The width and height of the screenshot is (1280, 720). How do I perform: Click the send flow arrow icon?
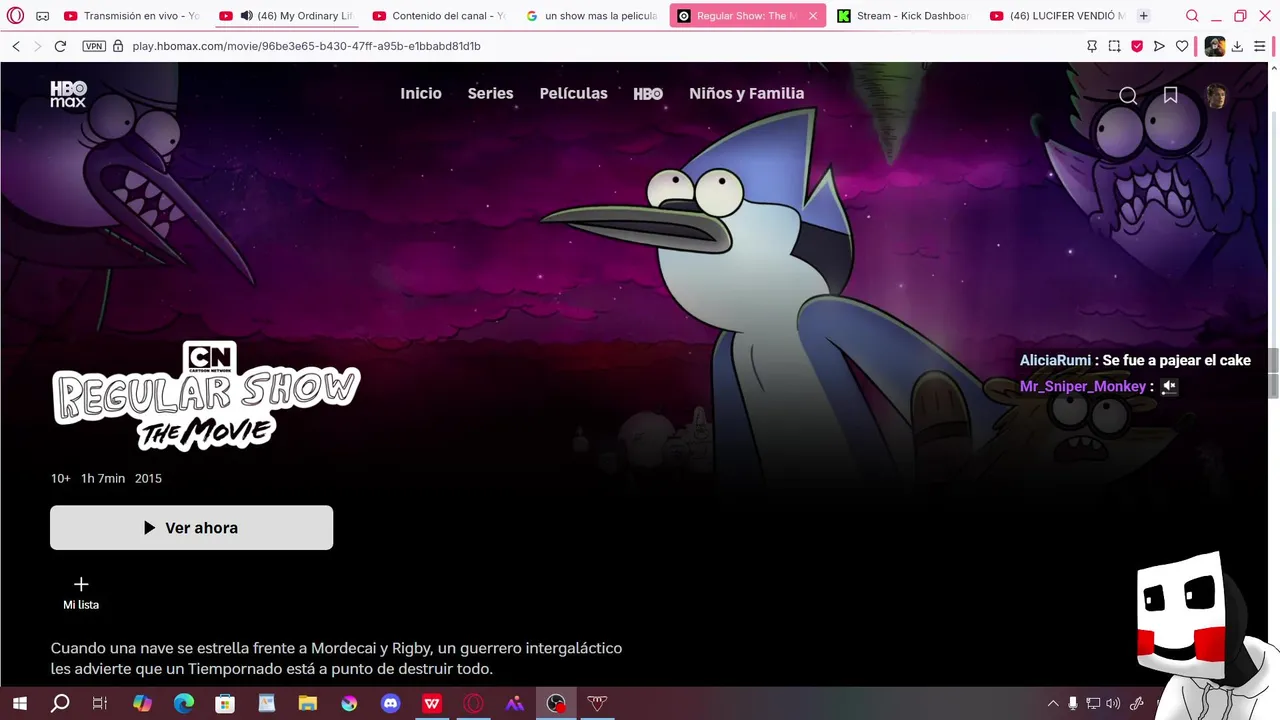[1159, 46]
